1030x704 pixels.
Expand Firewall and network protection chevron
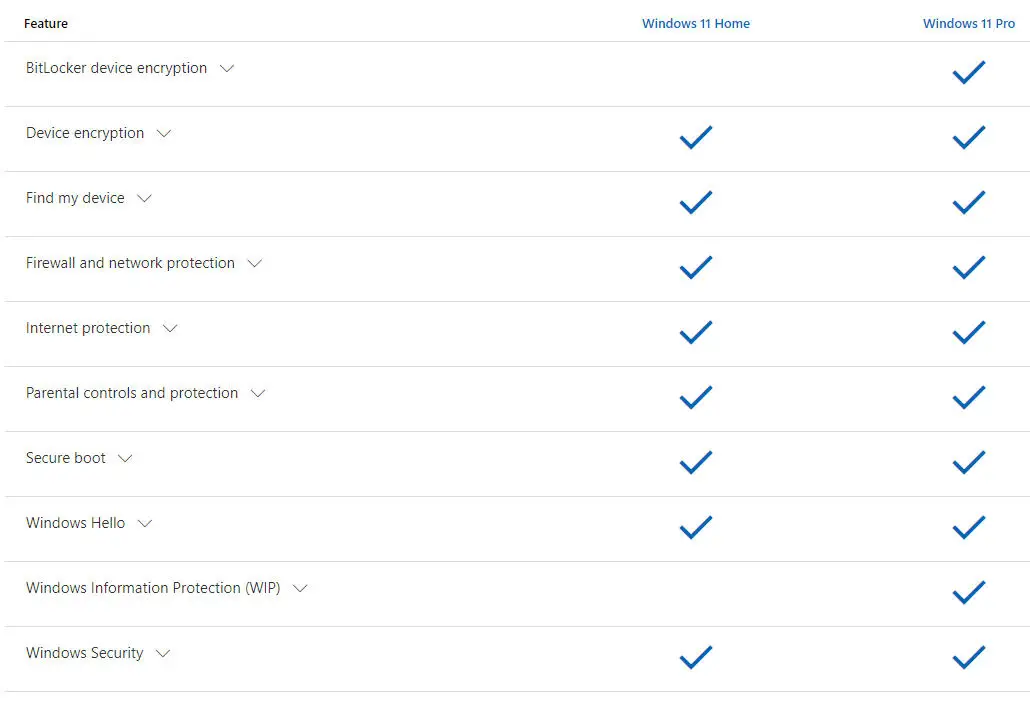(254, 263)
